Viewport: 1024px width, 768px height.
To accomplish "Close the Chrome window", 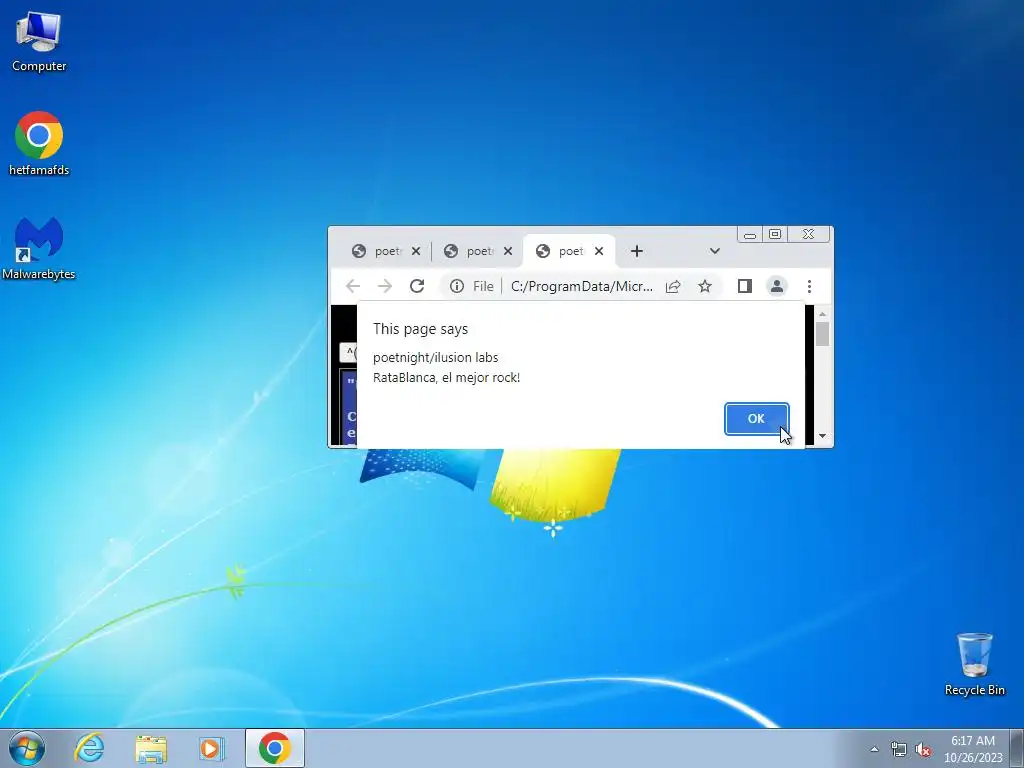I will coord(808,234).
